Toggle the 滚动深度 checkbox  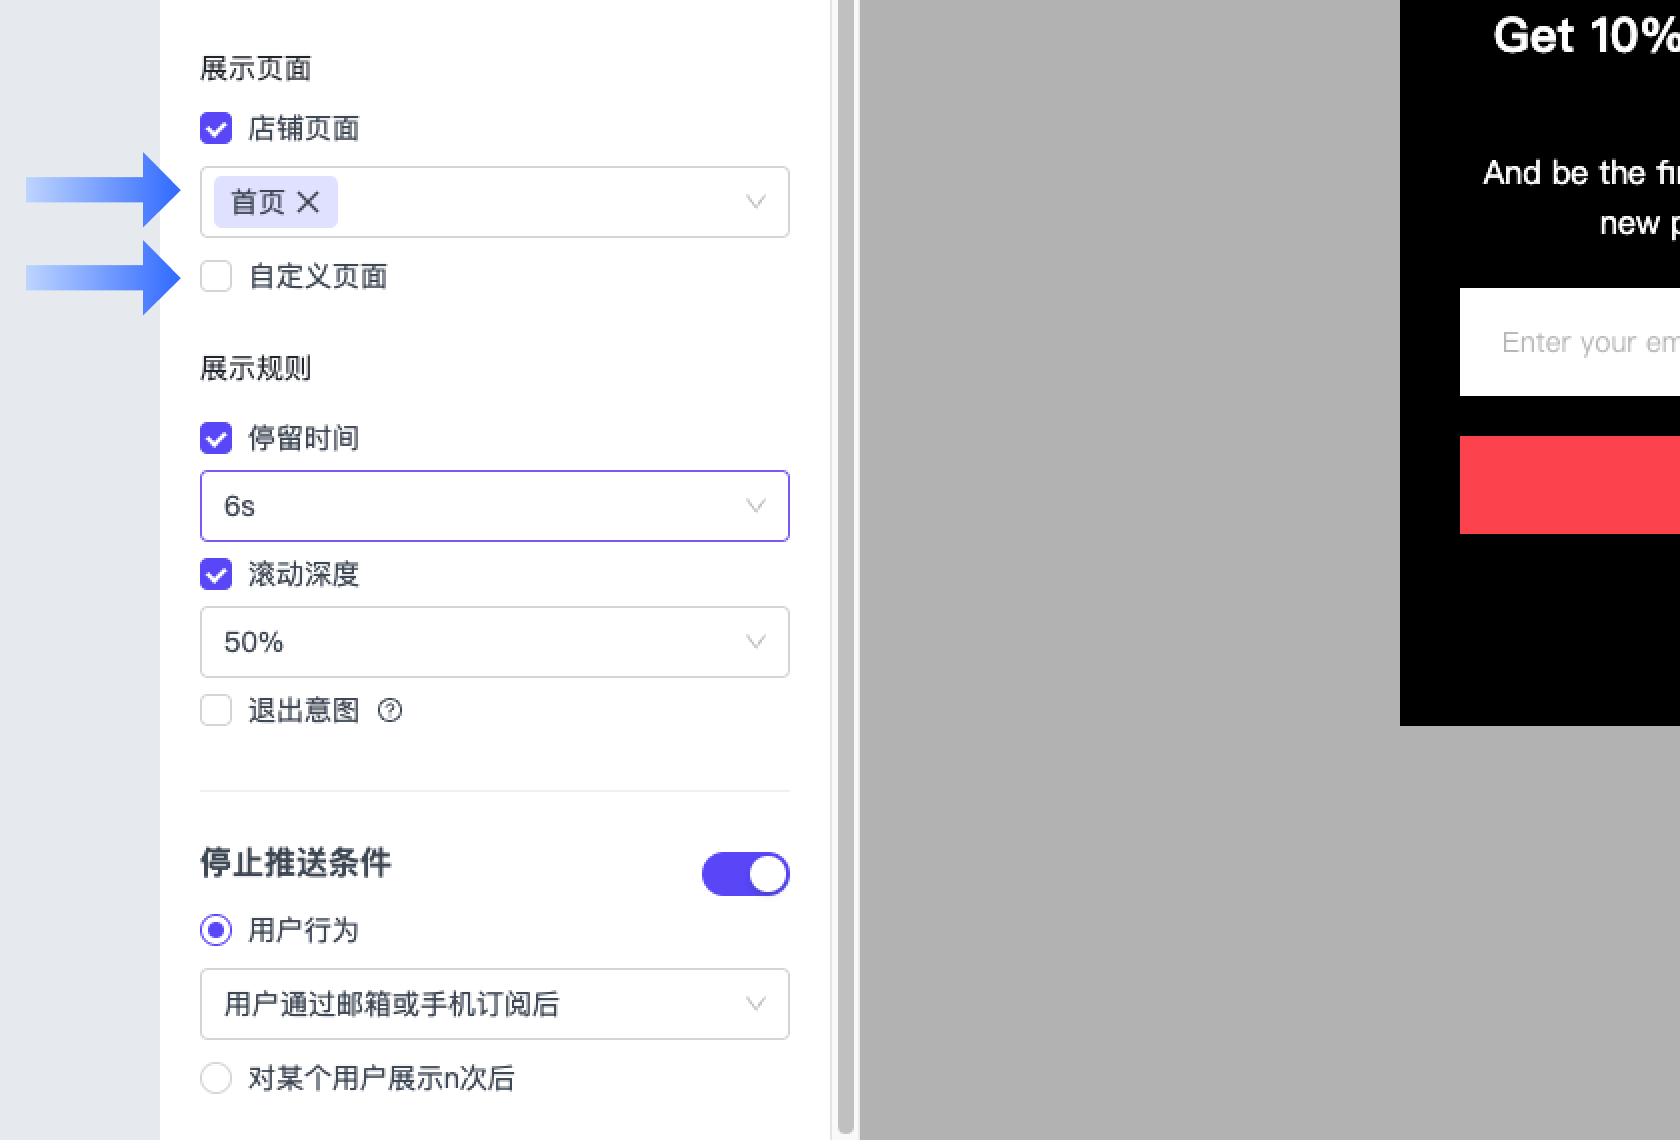pos(216,574)
